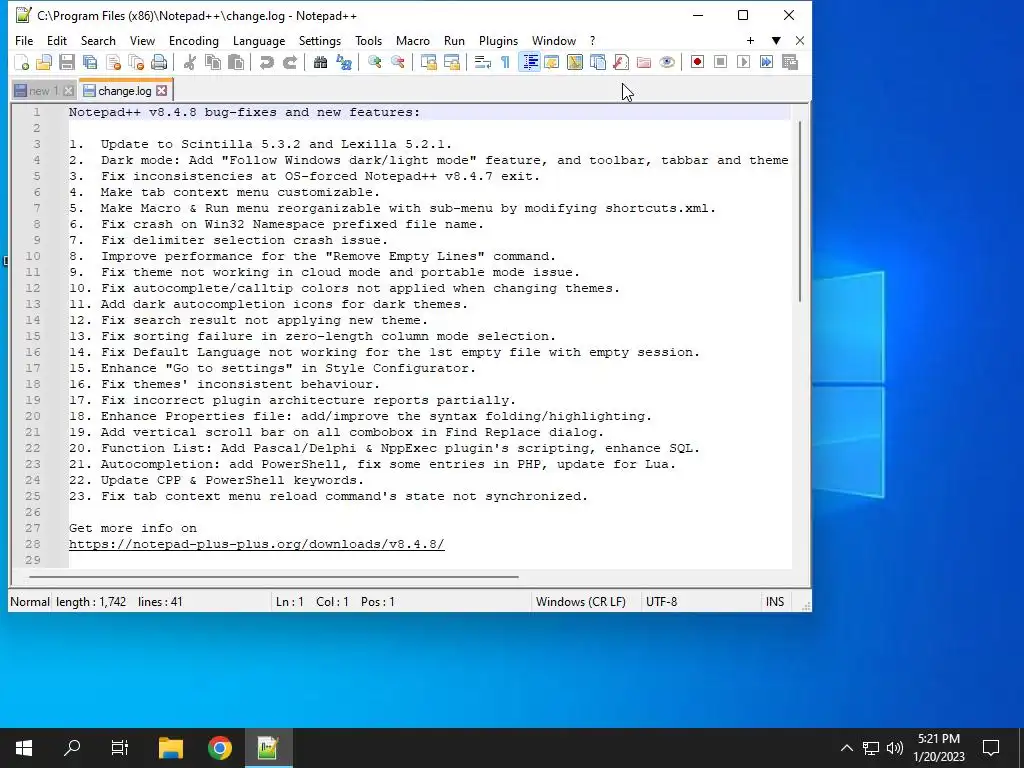Toggle INS insert mode in status bar
The height and width of the screenshot is (768, 1024).
tap(775, 601)
